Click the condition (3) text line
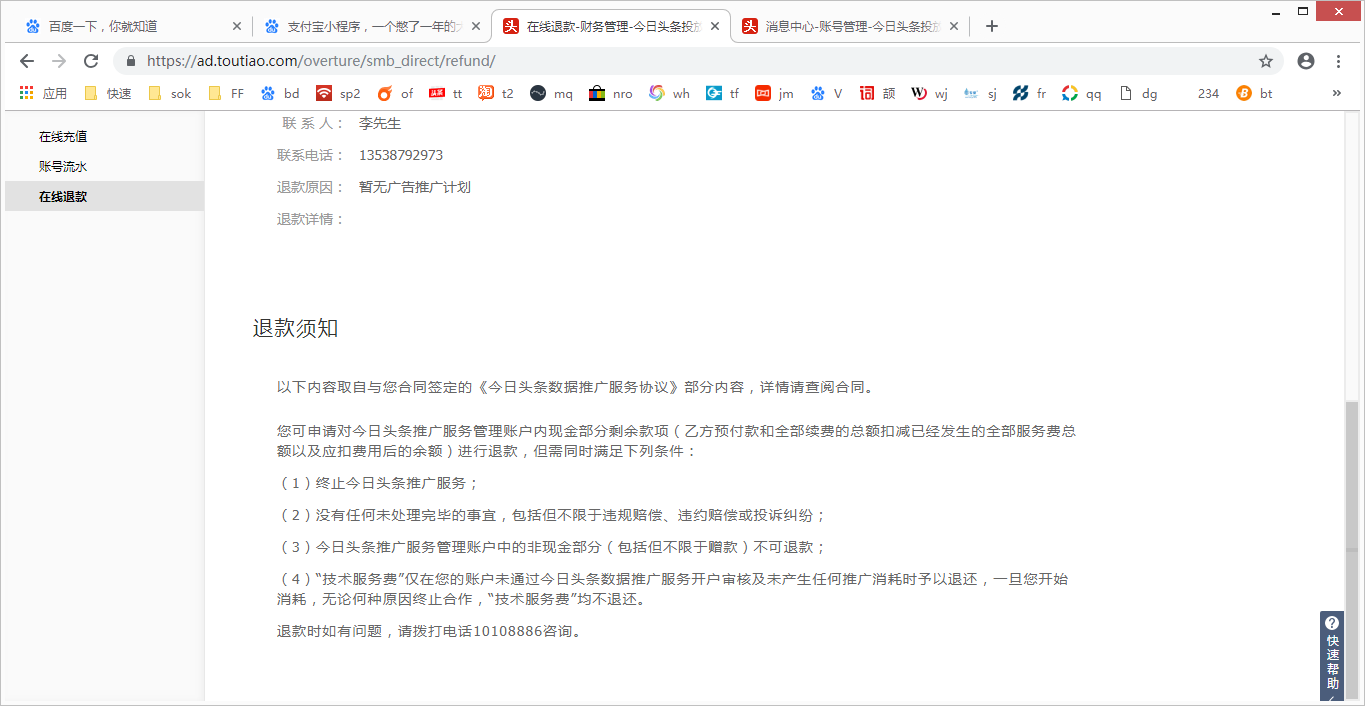The image size is (1365, 706). (x=552, y=547)
